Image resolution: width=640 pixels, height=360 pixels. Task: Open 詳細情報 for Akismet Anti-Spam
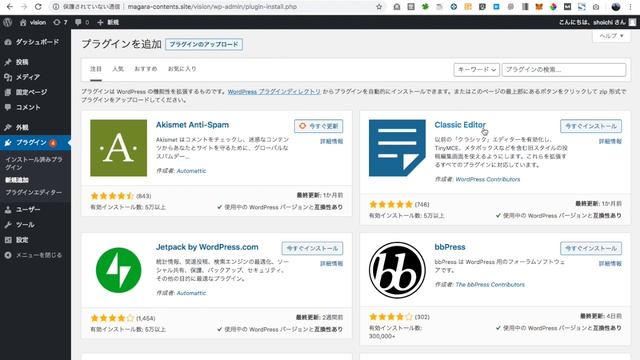coord(331,141)
